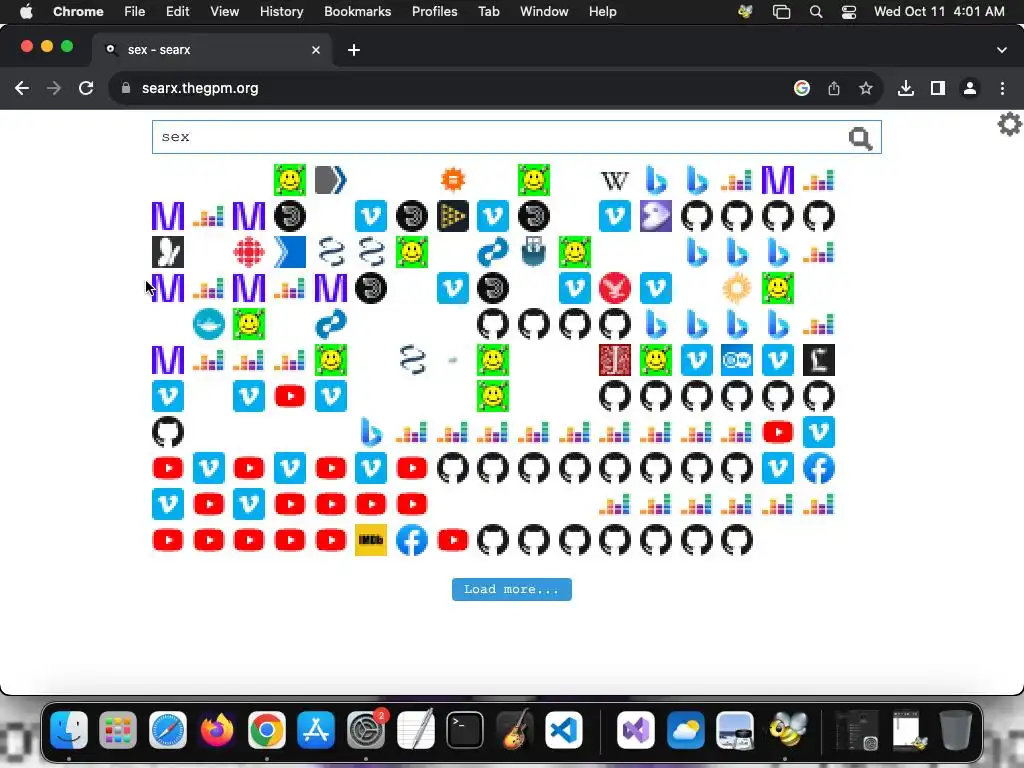The image size is (1024, 768).
Task: Open the Chrome downloads icon
Action: [905, 88]
